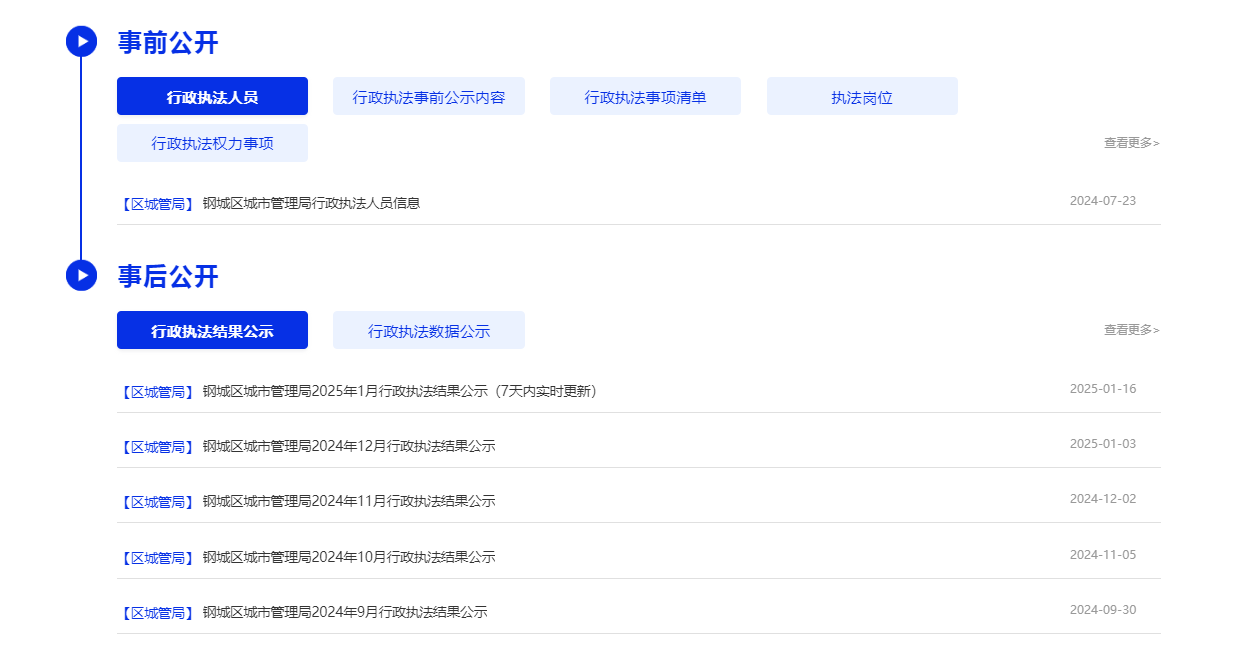Click the date 2025-01-16
Screen dimensions: 1254x655
pyautogui.click(x=1103, y=389)
